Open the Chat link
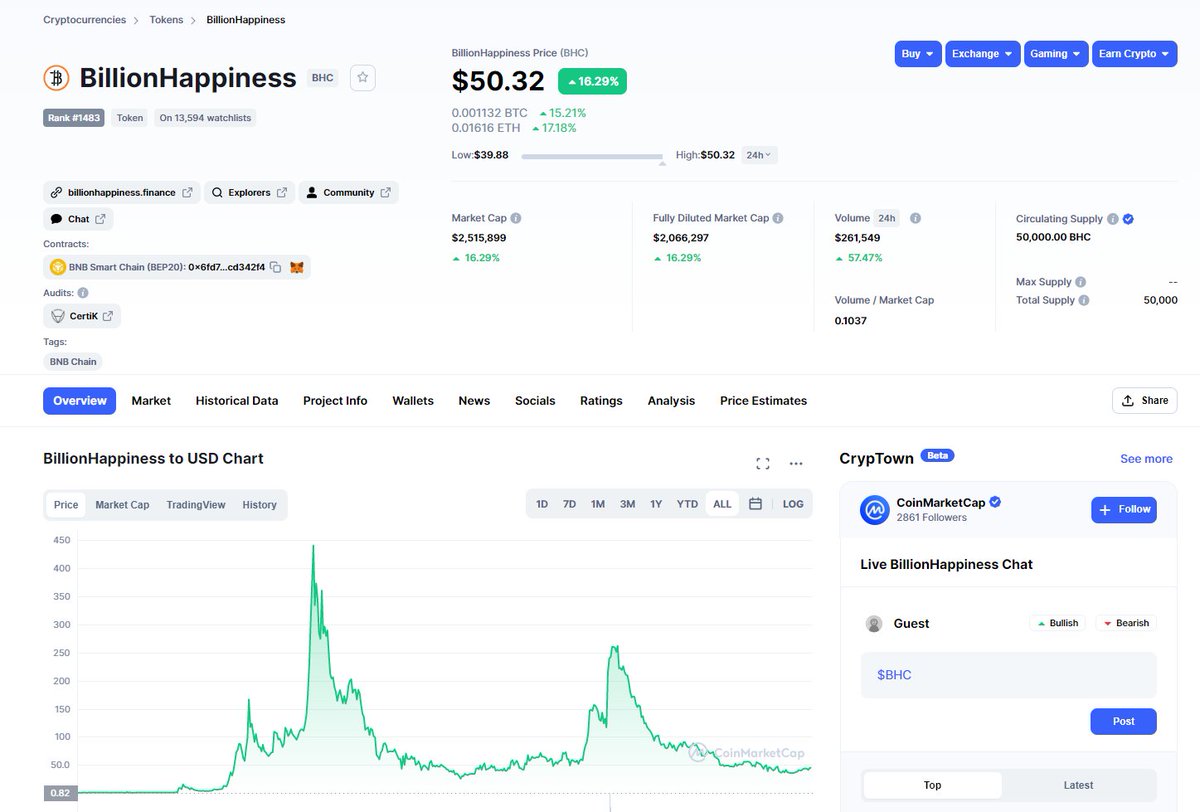This screenshot has height=812, width=1200. [x=78, y=219]
